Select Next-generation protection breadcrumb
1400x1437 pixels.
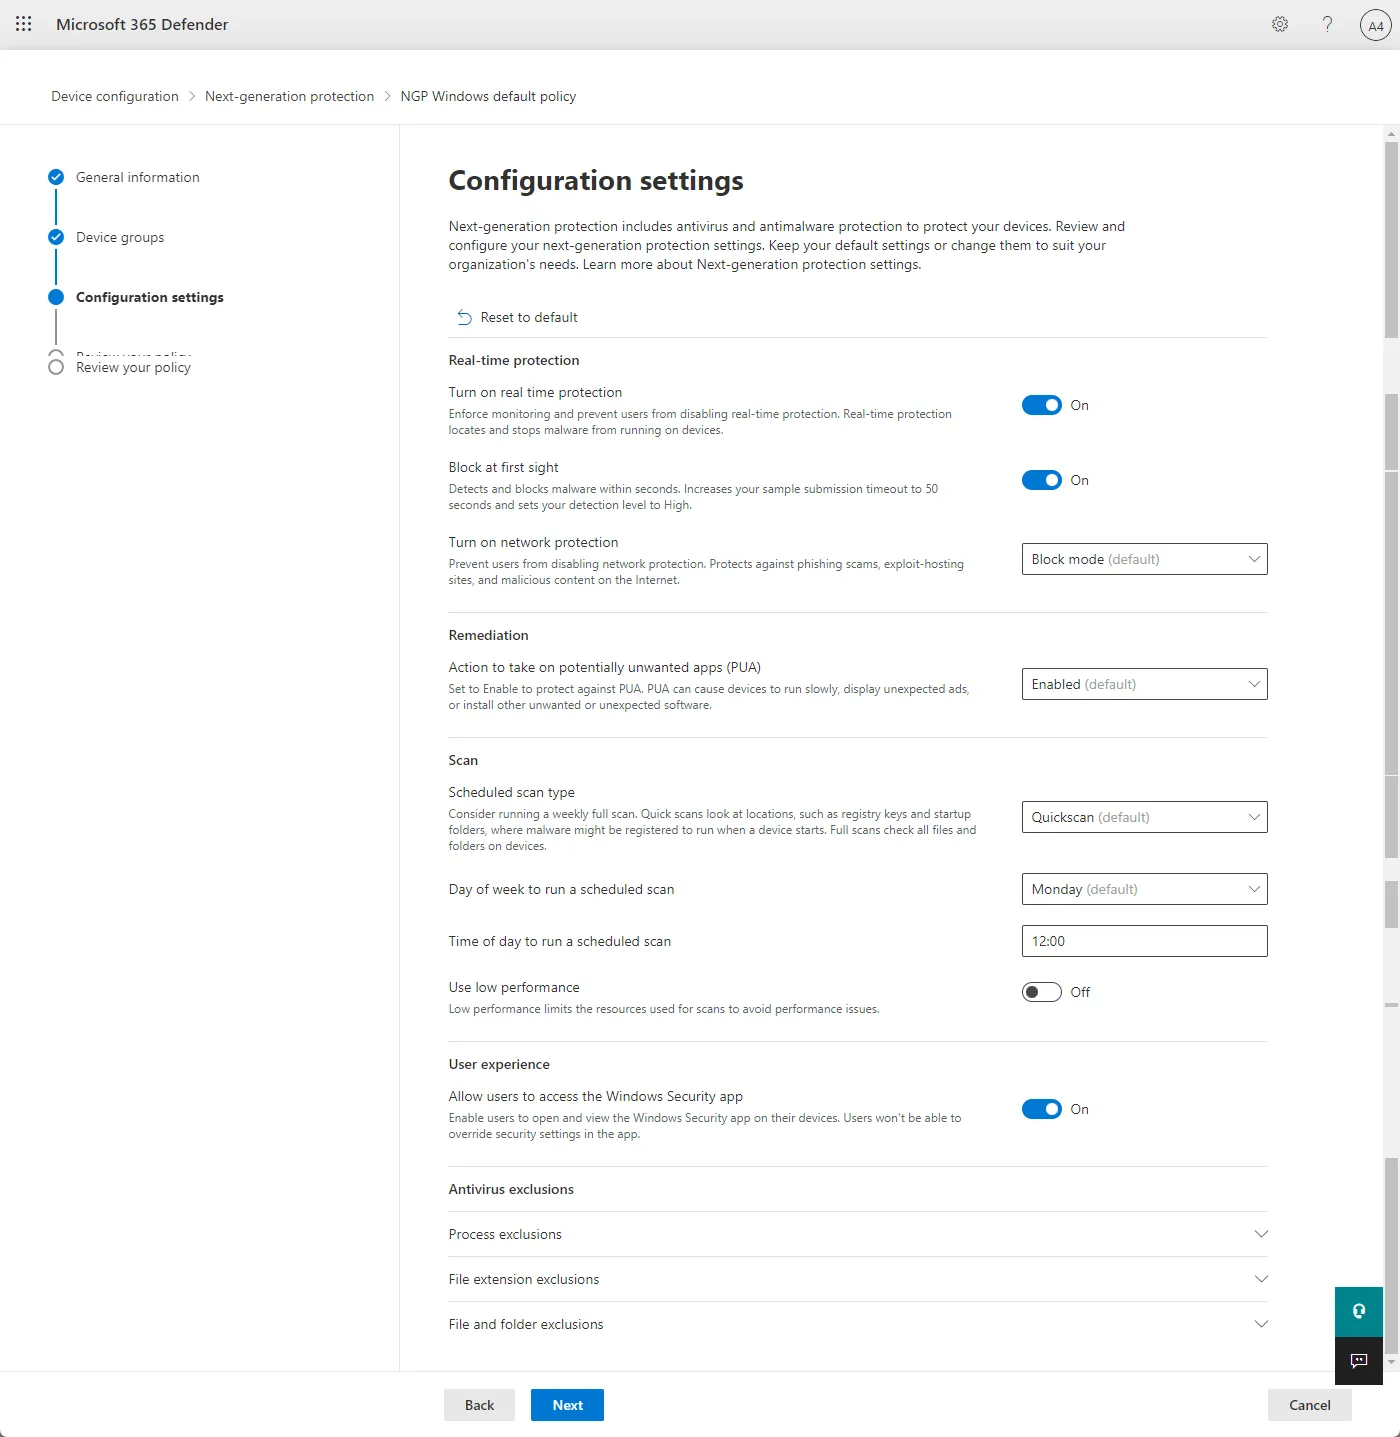point(289,96)
